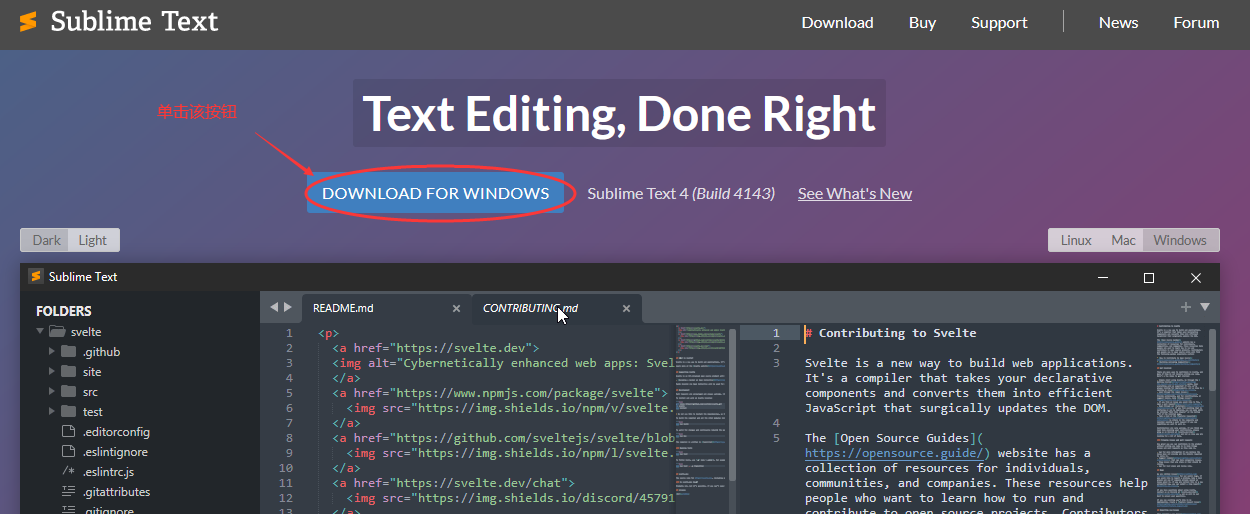The image size is (1250, 514).
Task: Open the Buy page in navigation
Action: pyautogui.click(x=922, y=23)
